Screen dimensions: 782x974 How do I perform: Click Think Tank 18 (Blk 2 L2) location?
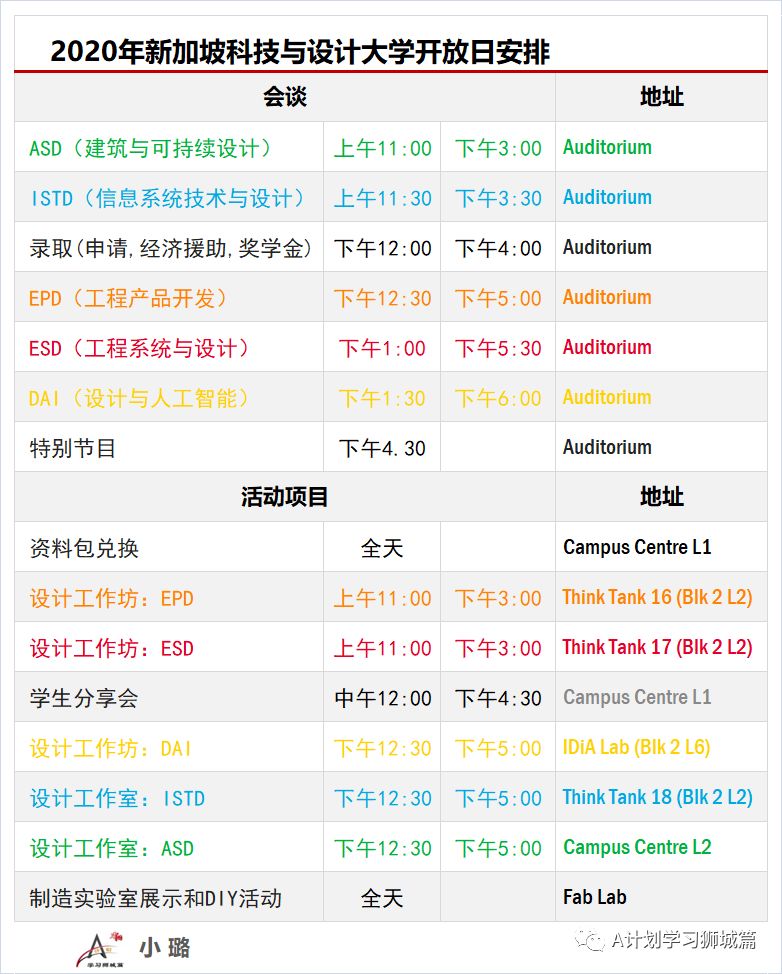pyautogui.click(x=657, y=797)
